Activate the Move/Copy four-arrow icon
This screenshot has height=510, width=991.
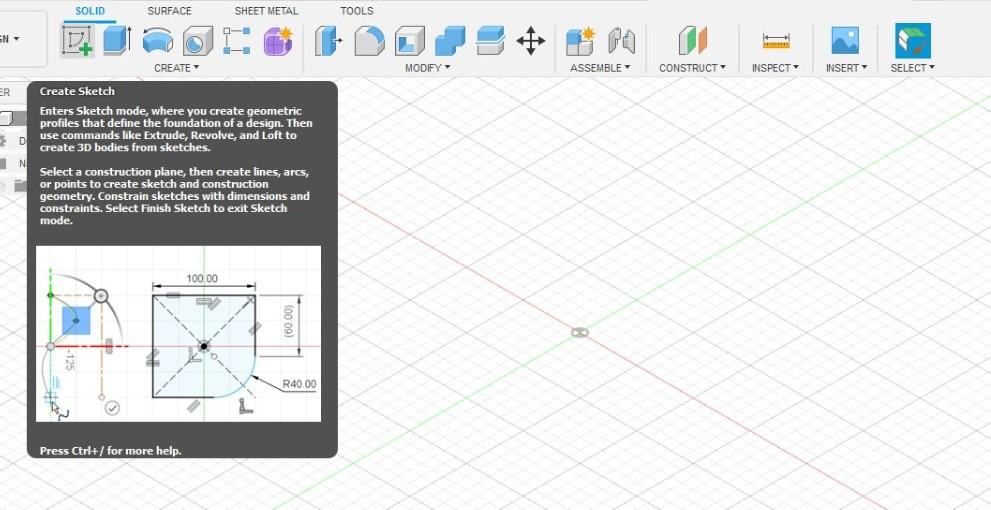(531, 41)
